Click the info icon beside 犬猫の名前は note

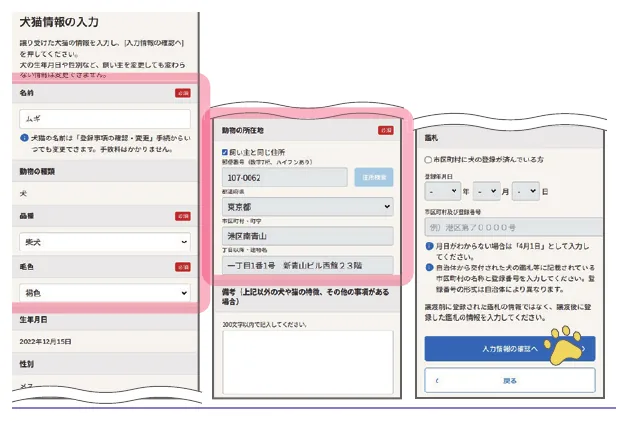pyautogui.click(x=24, y=138)
